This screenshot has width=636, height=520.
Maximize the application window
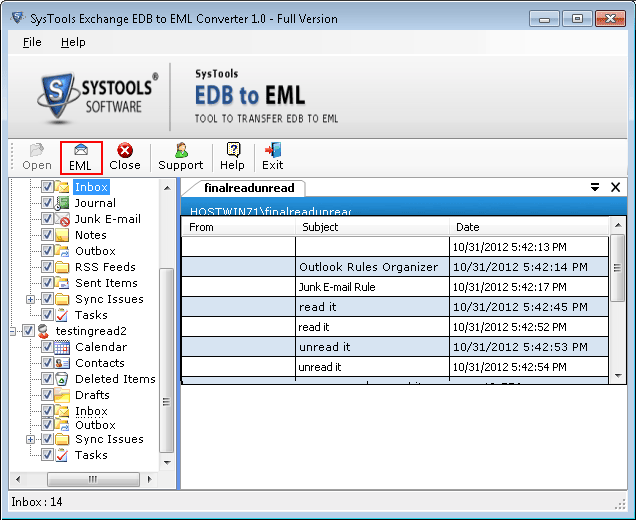tap(577, 19)
